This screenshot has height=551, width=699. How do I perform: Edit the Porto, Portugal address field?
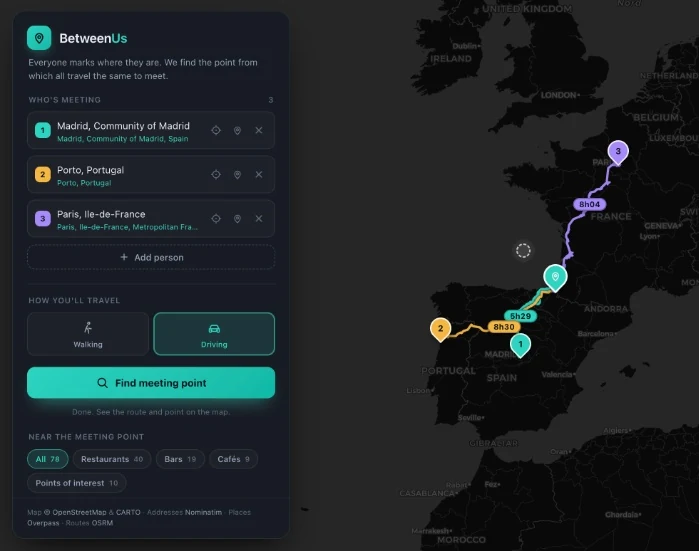pos(90,170)
